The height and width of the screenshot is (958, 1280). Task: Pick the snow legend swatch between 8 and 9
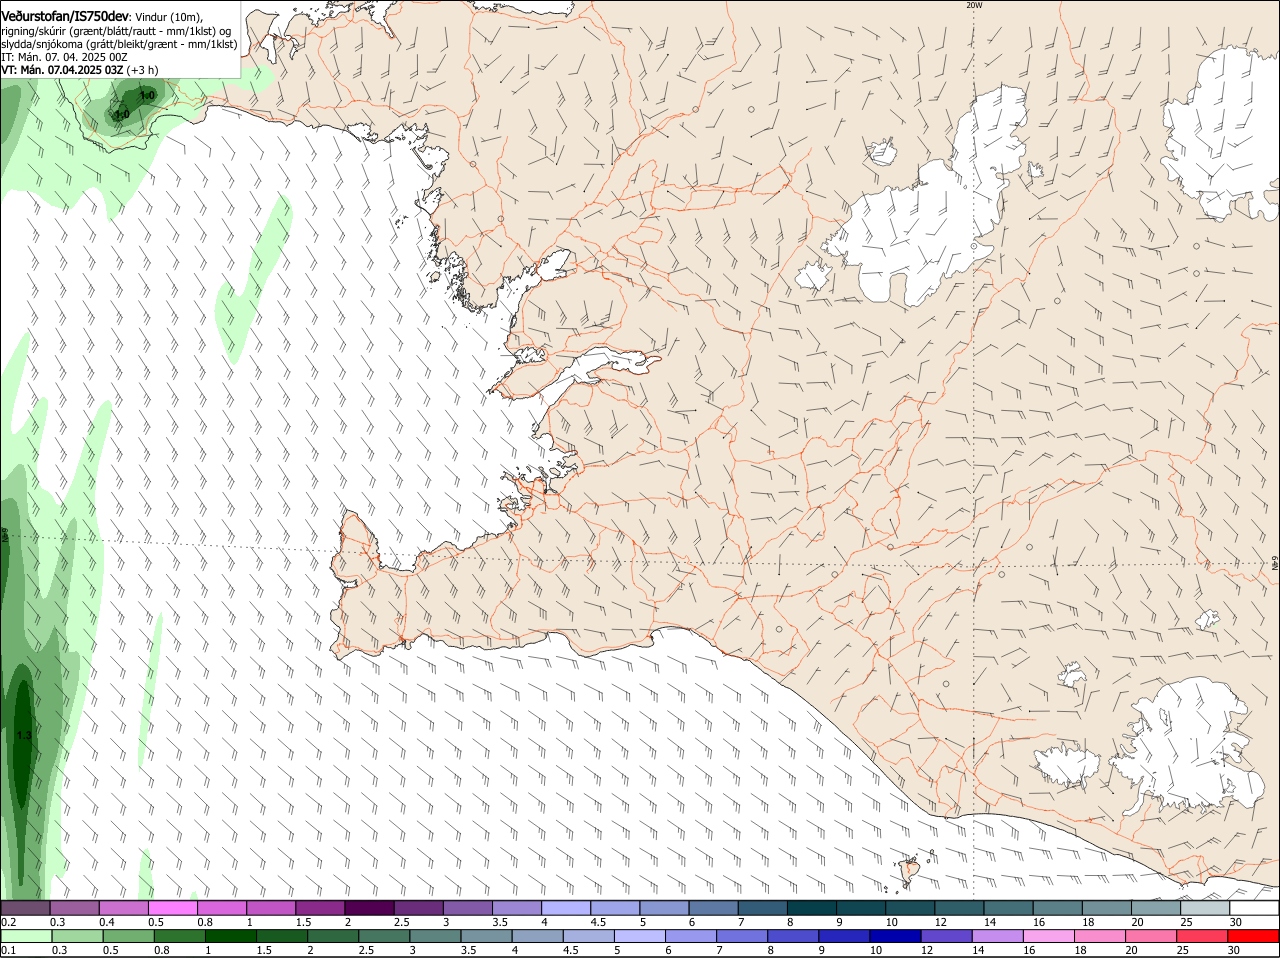click(813, 908)
